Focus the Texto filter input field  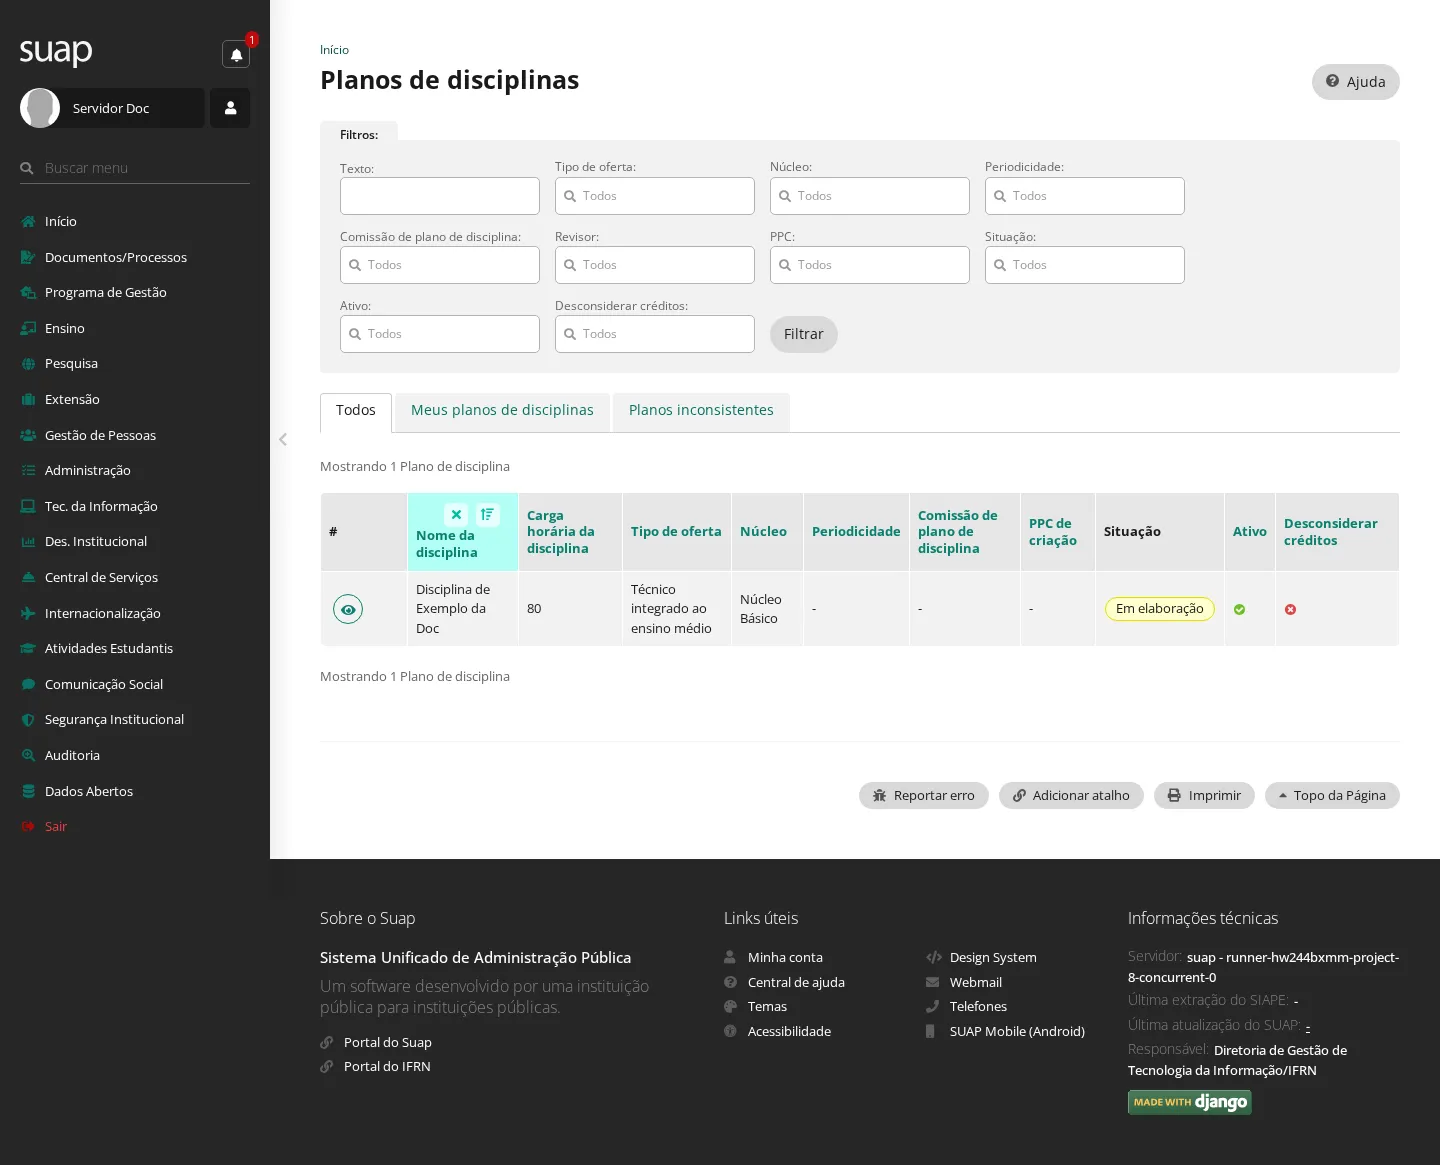click(x=440, y=196)
